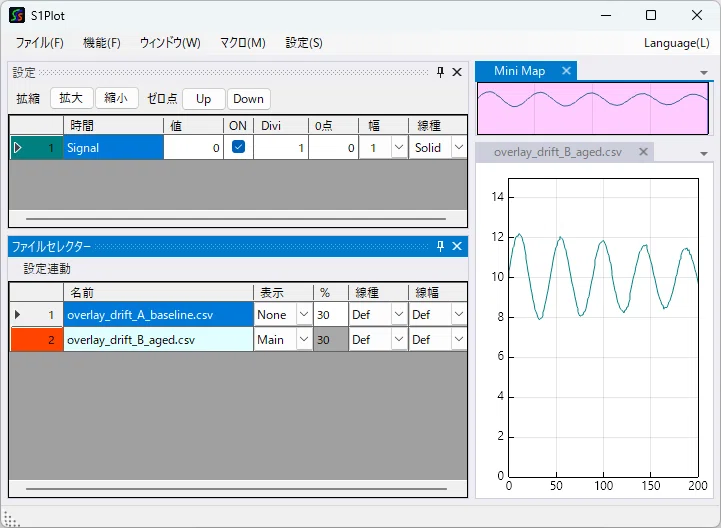Open 線幅 dropdown for overlay_drift_B_aged.csv
721x528 pixels.
click(458, 339)
